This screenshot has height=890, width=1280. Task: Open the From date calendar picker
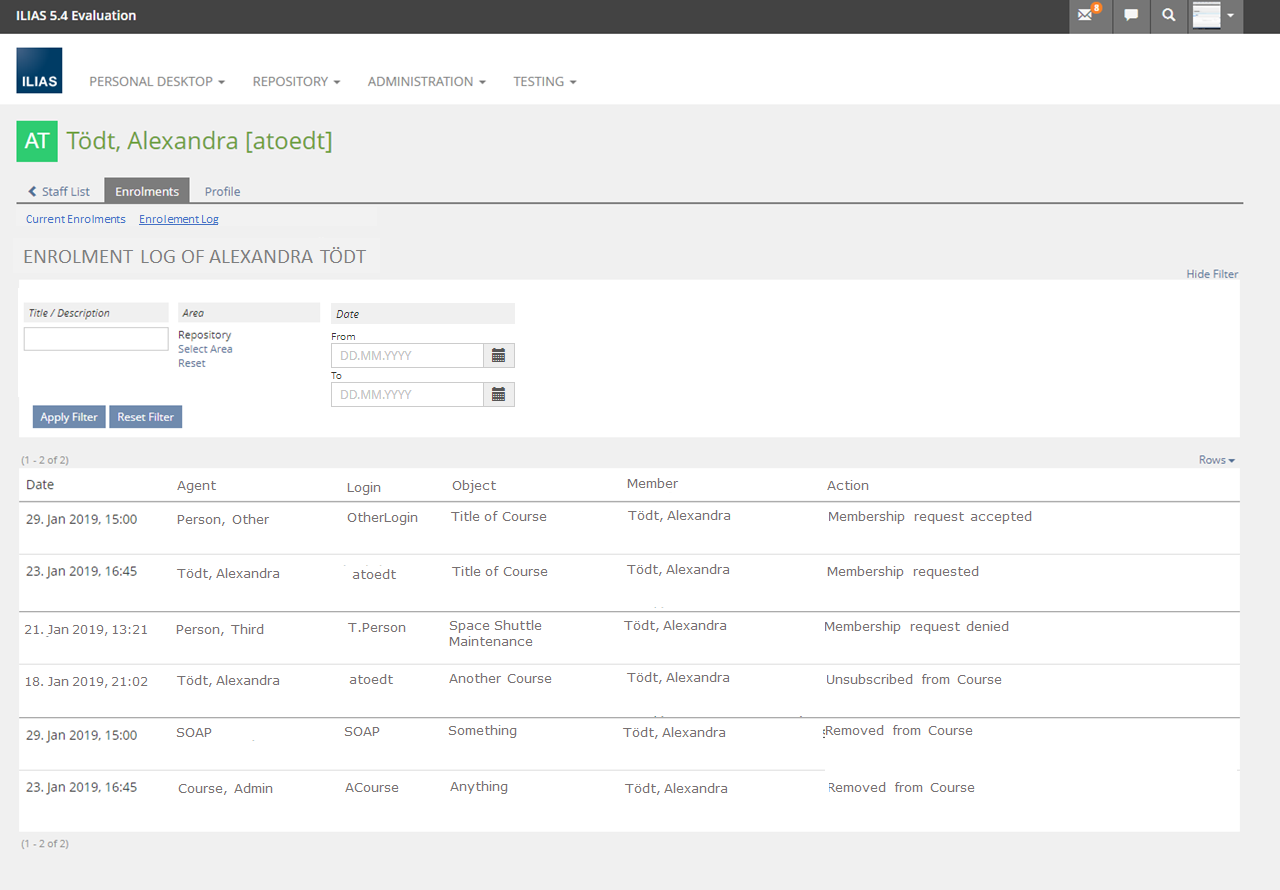[498, 355]
